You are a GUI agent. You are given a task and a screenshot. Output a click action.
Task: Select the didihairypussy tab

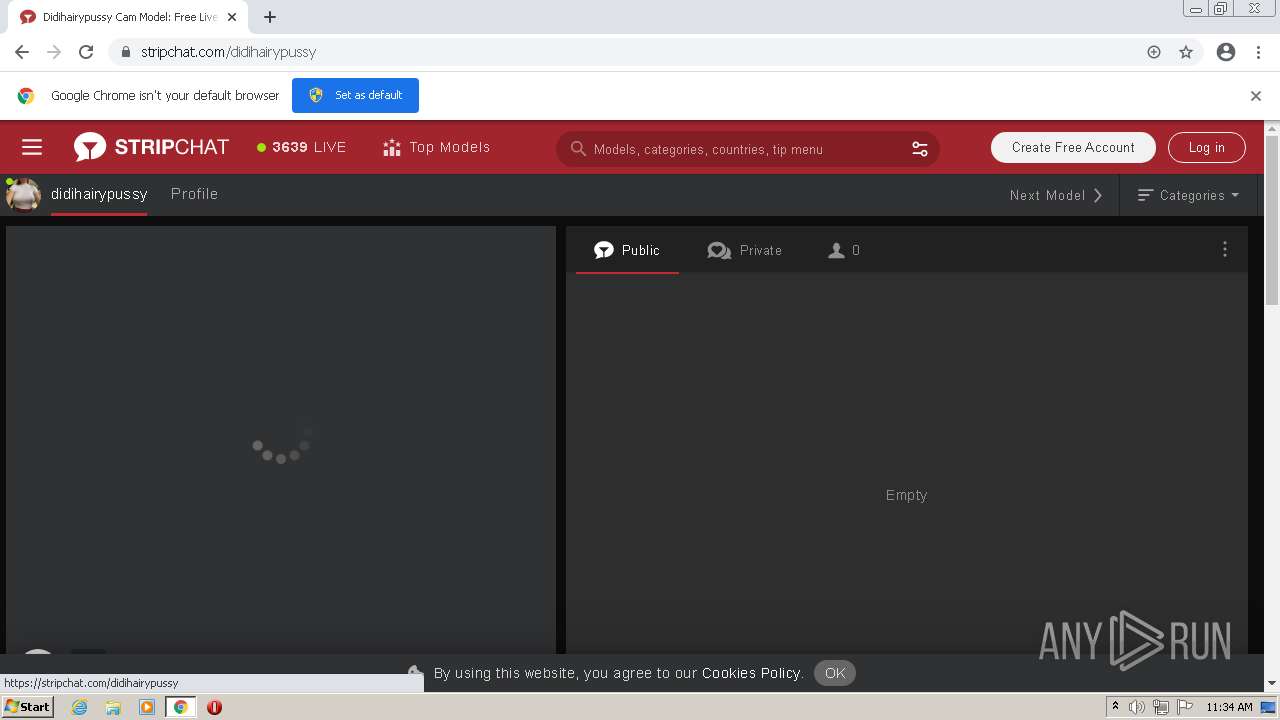[99, 194]
